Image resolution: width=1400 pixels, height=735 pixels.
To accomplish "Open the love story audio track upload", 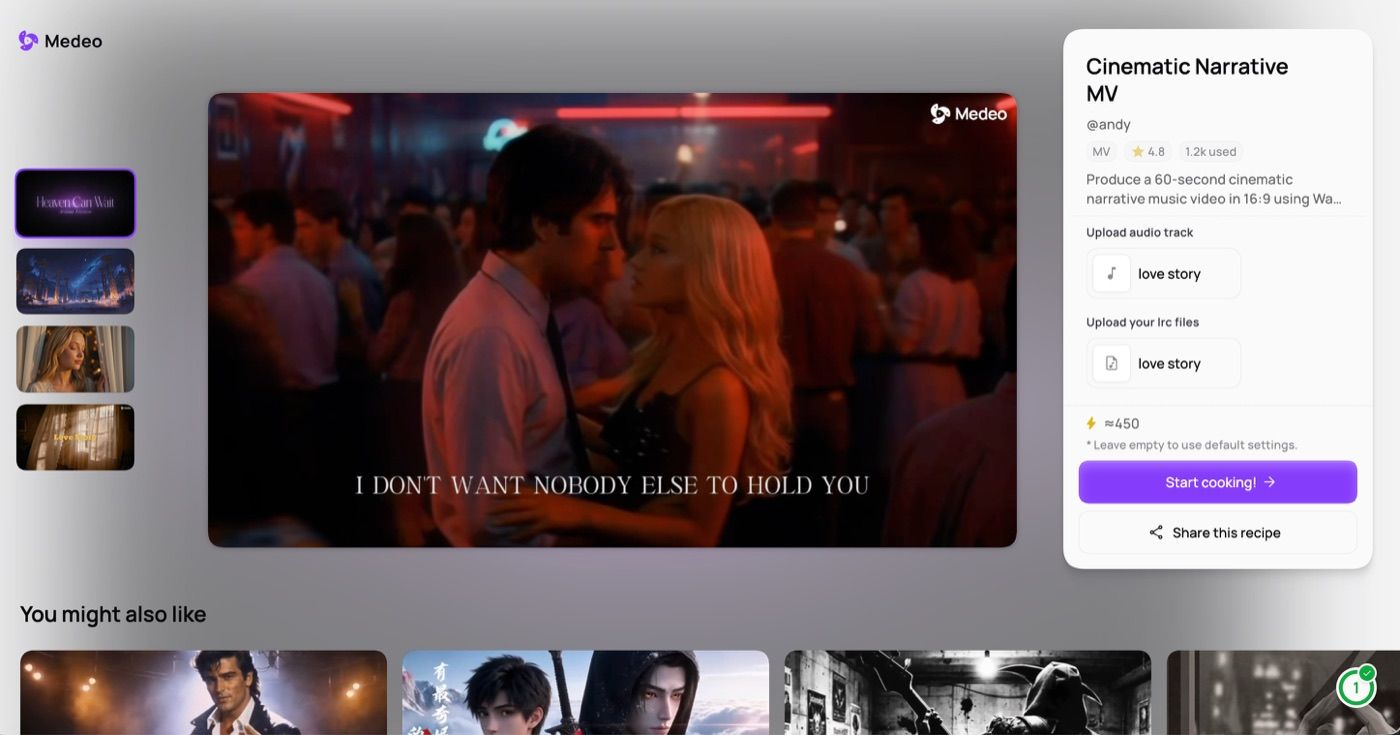I will tap(1163, 273).
